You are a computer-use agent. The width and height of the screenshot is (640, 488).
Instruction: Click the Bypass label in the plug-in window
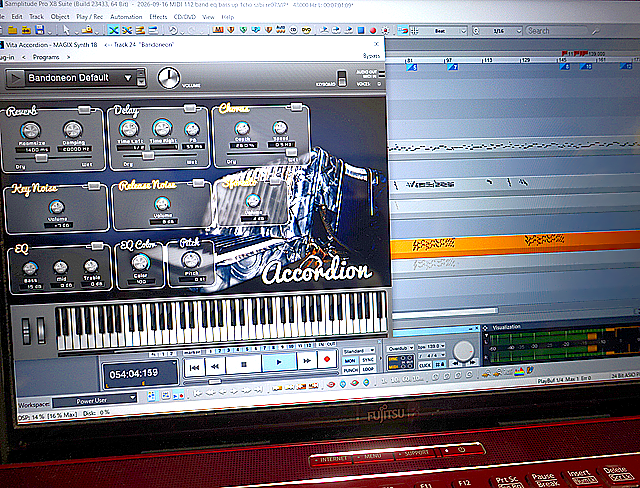(371, 56)
